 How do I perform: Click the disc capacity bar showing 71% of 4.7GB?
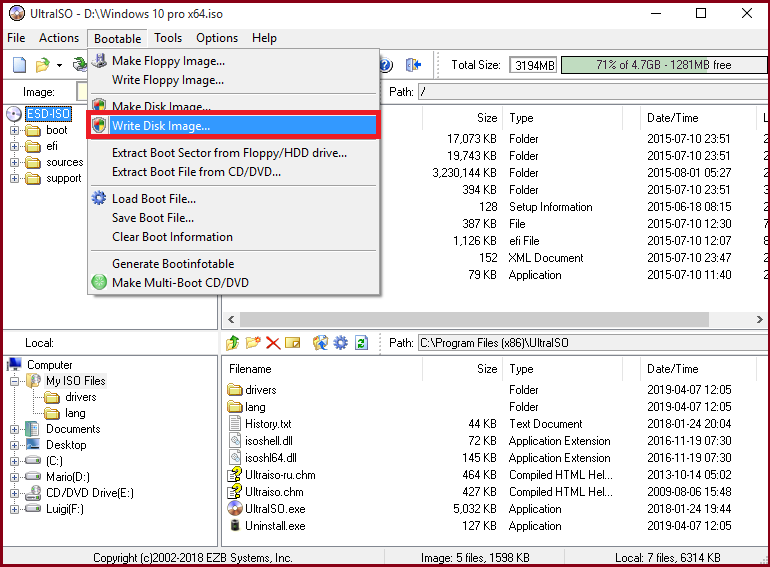point(664,65)
